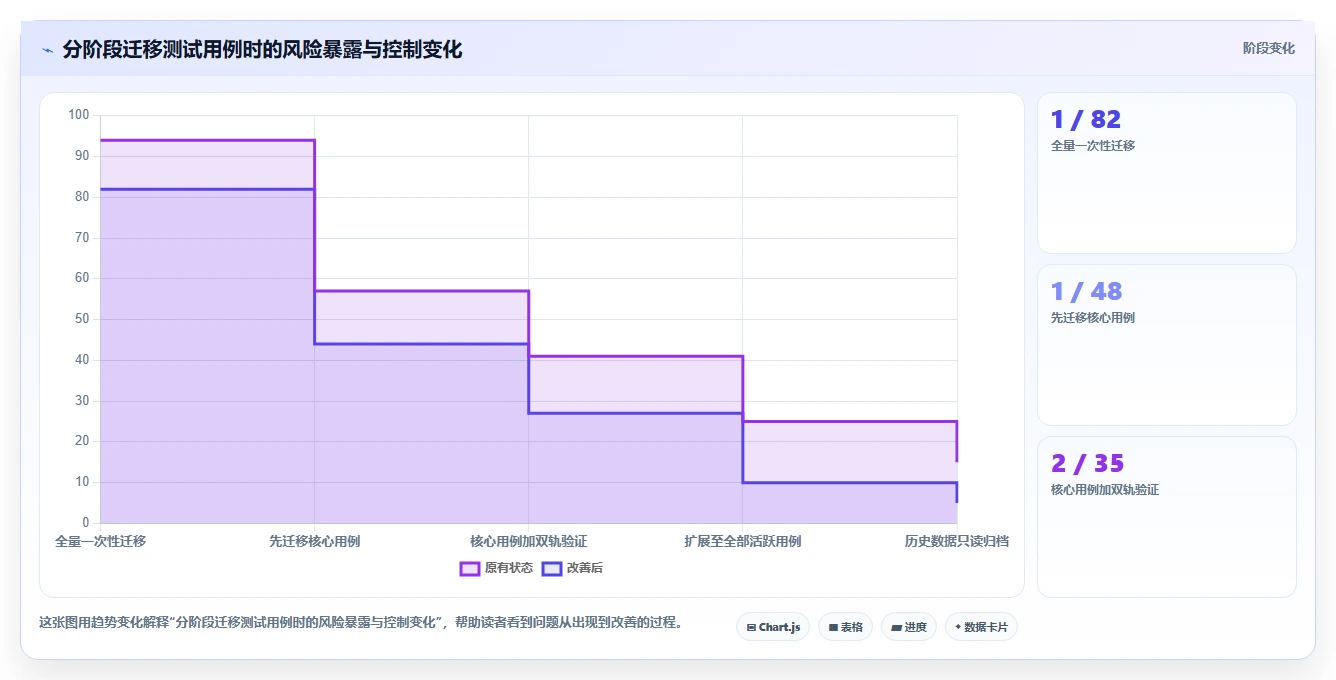Select the 进度 tag button
1336x680 pixels.
pyautogui.click(x=909, y=627)
